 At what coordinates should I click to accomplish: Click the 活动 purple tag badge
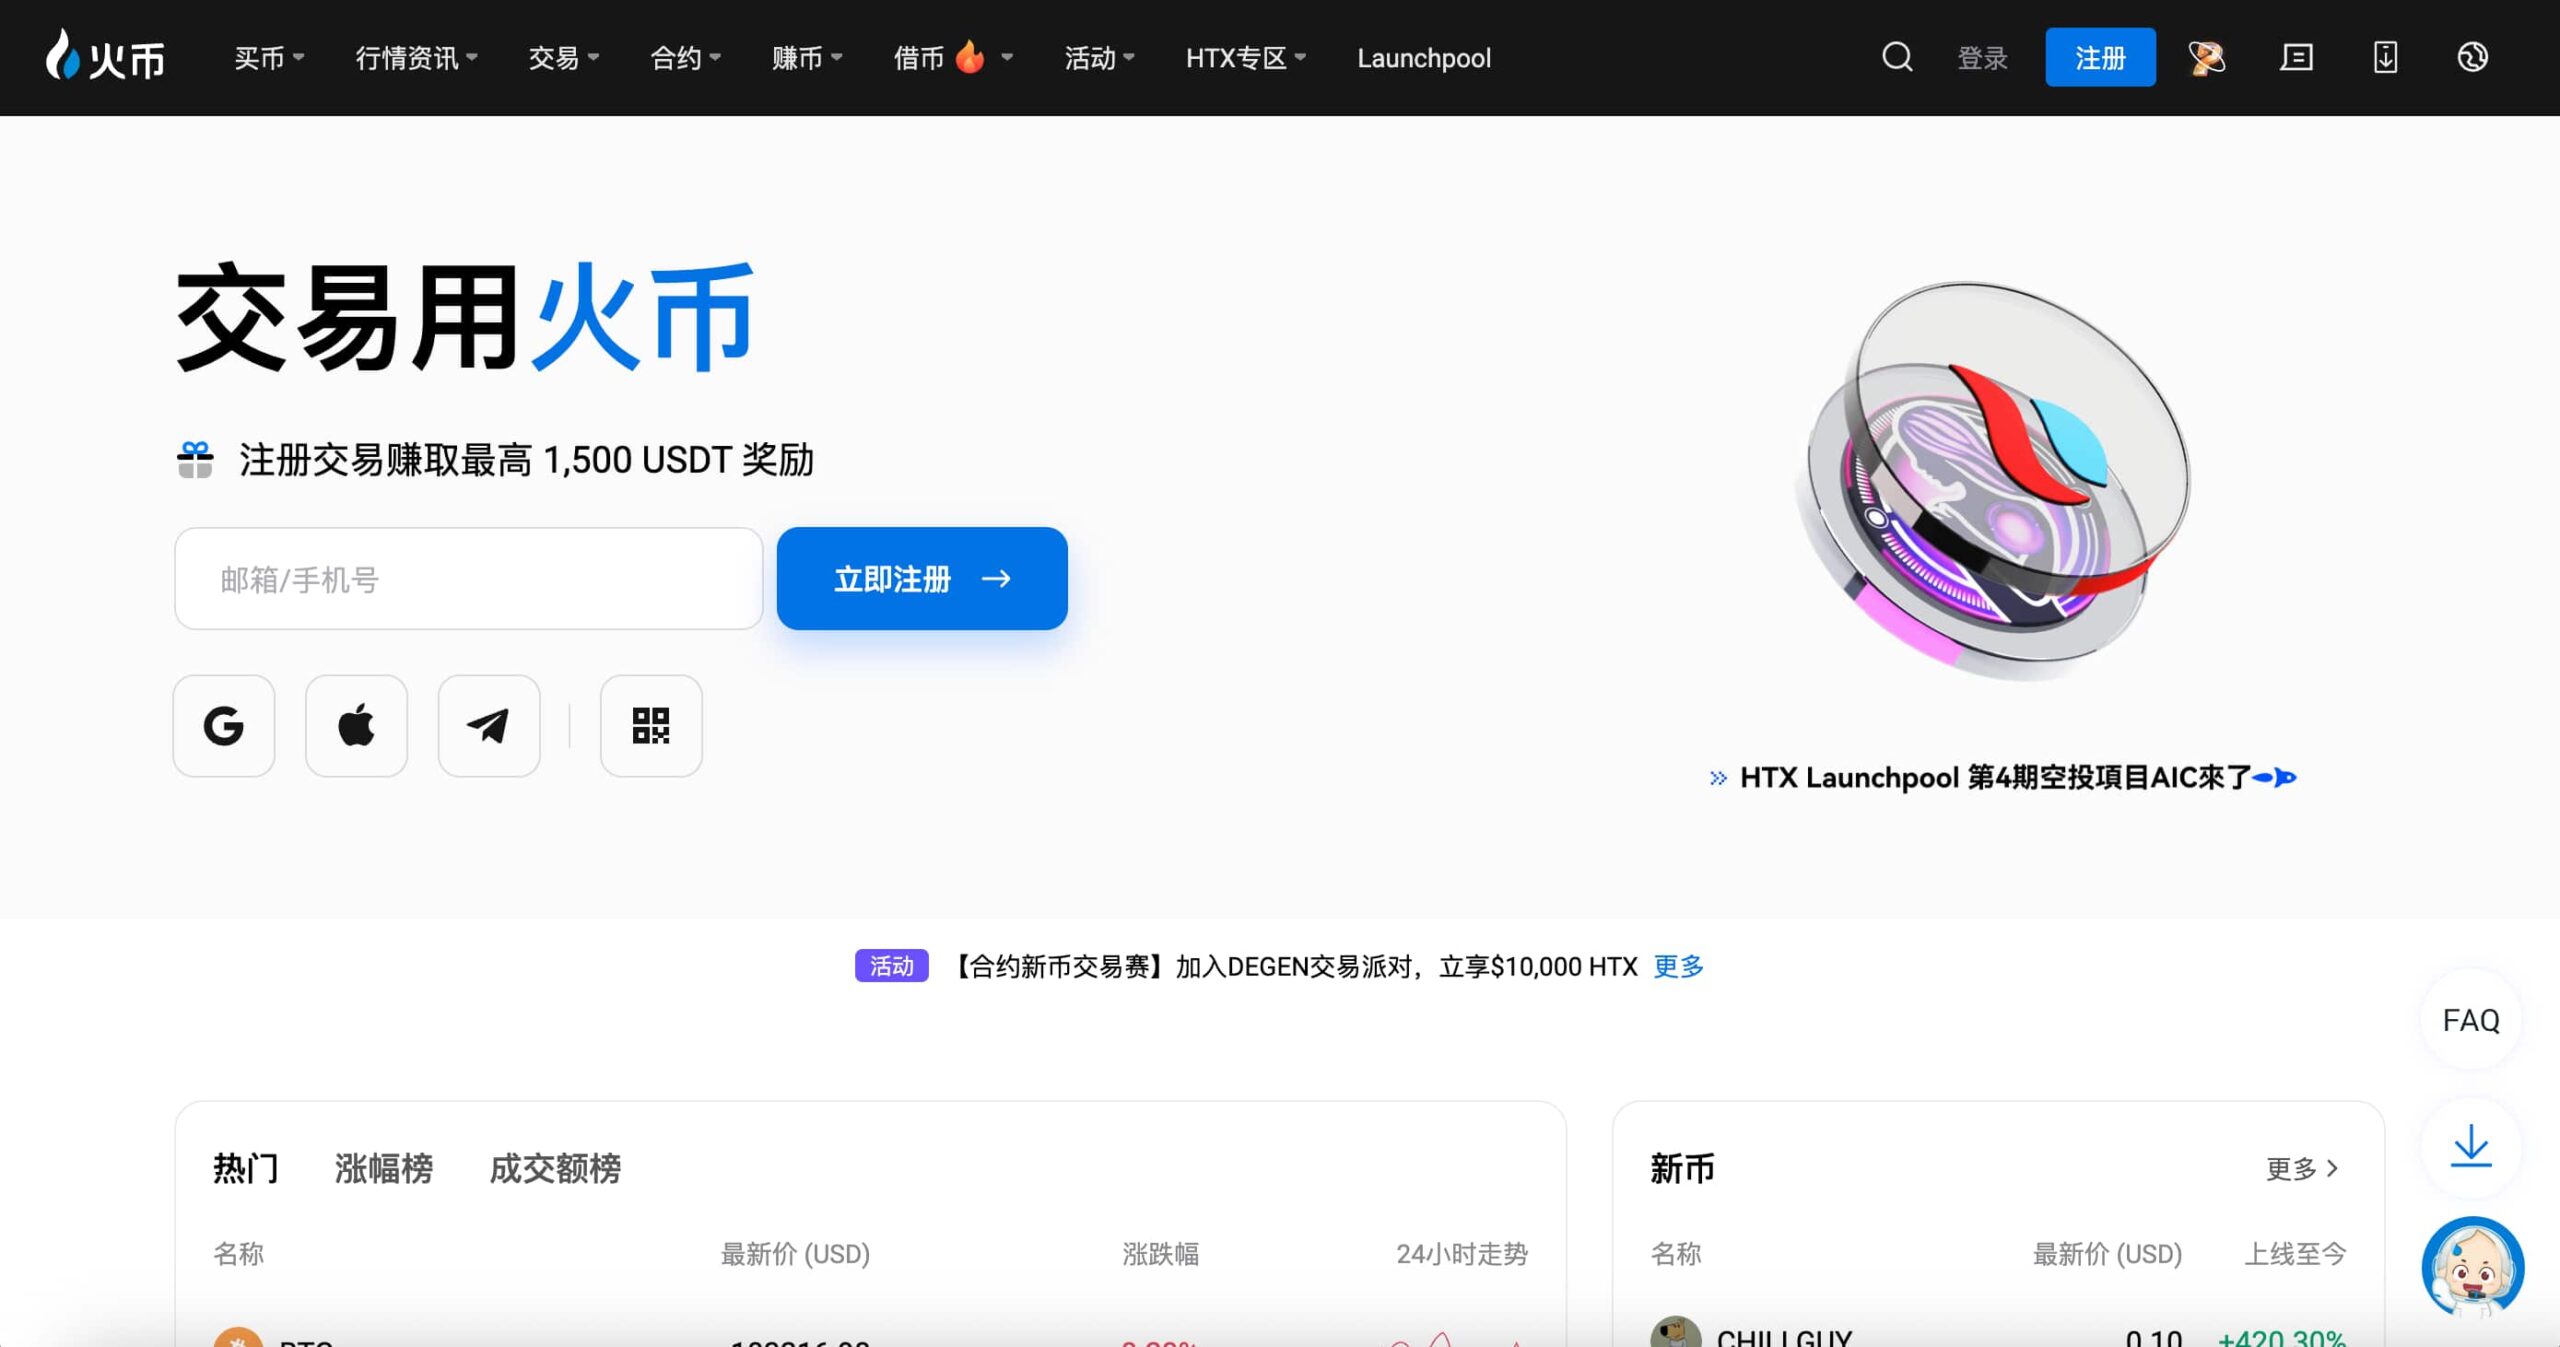tap(891, 966)
